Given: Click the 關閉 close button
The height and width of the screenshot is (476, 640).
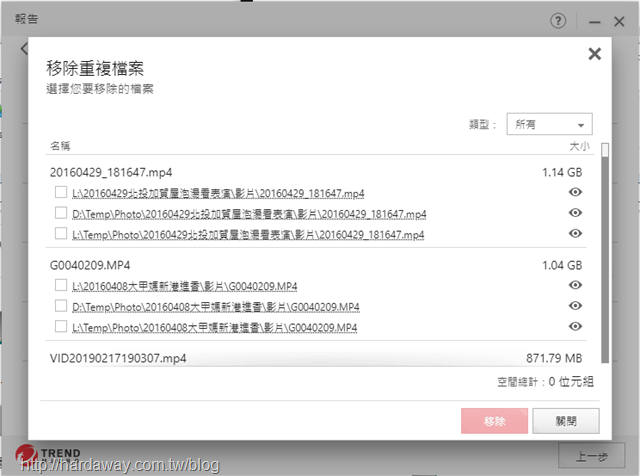Looking at the screenshot, I should point(566,421).
